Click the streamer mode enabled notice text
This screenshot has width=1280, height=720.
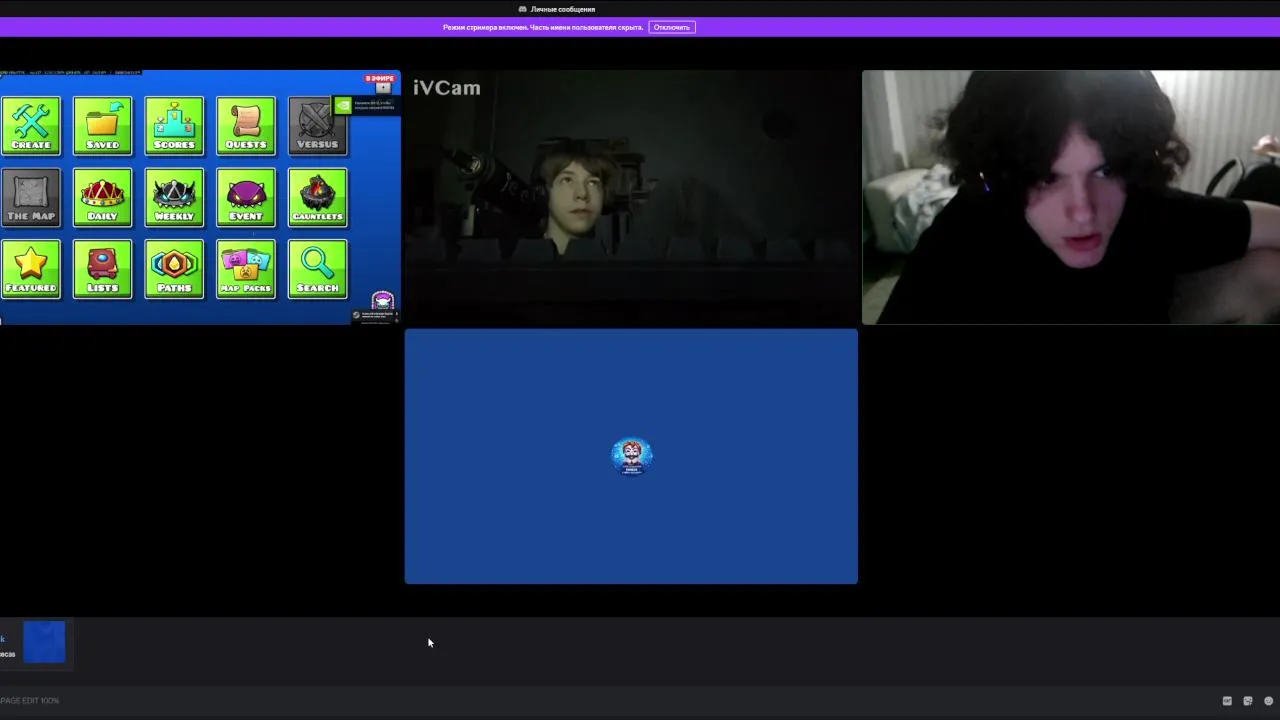[543, 27]
